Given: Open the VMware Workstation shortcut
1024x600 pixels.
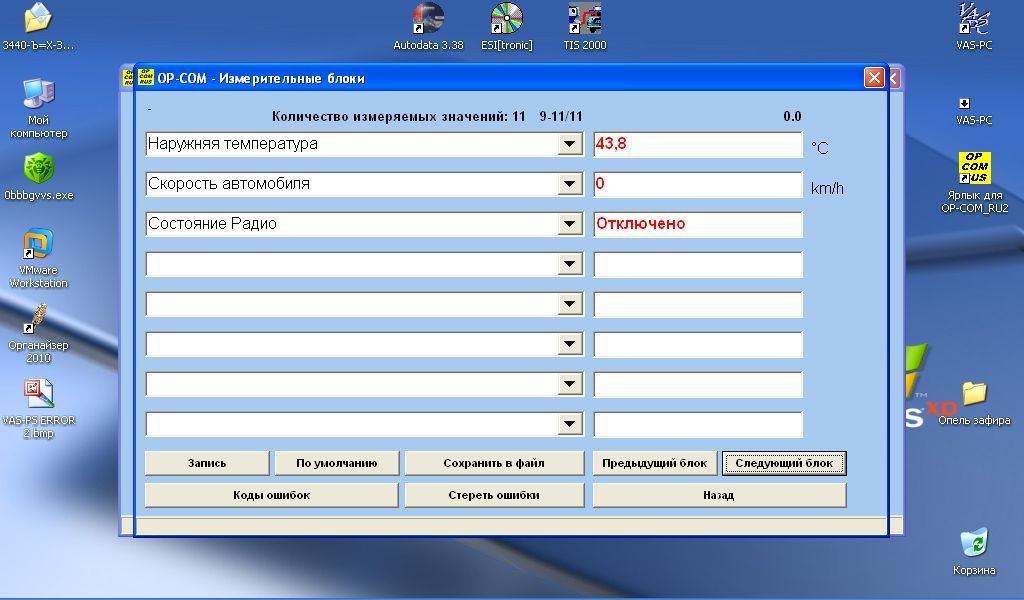Looking at the screenshot, I should coord(39,259).
